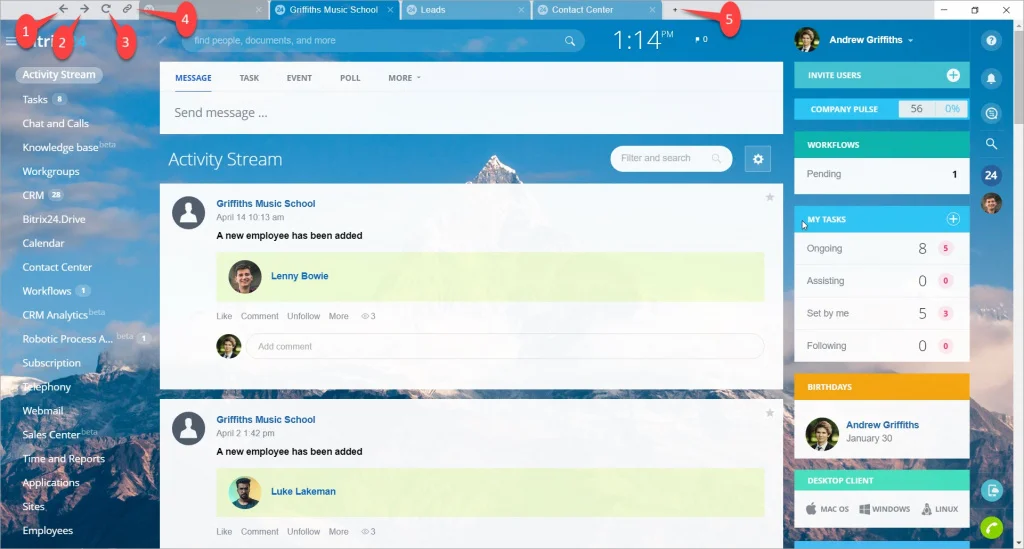Open notifications bell icon
Screen dimensions: 1024x549
coord(991,78)
